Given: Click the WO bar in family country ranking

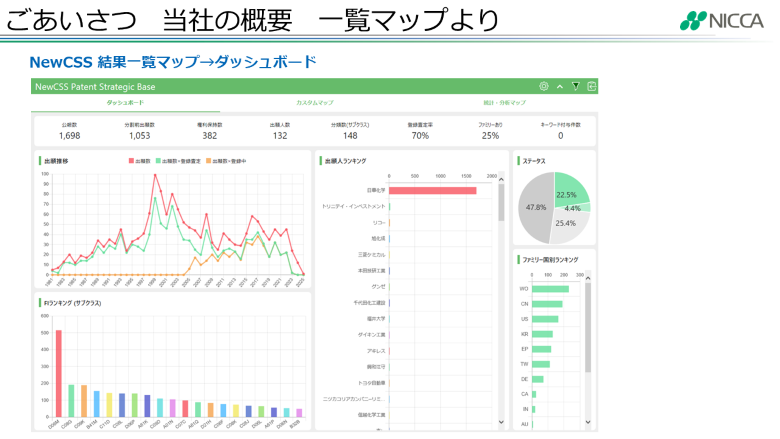Looking at the screenshot, I should coord(550,289).
